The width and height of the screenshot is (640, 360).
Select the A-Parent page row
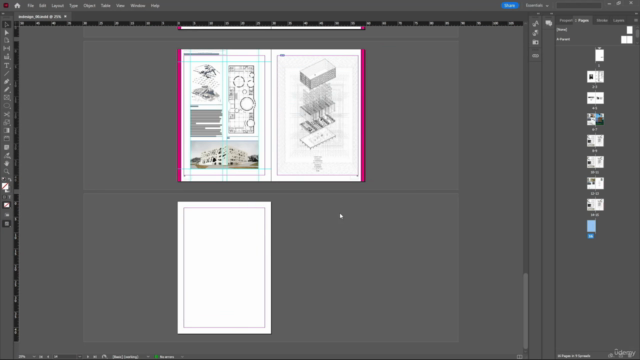point(595,40)
